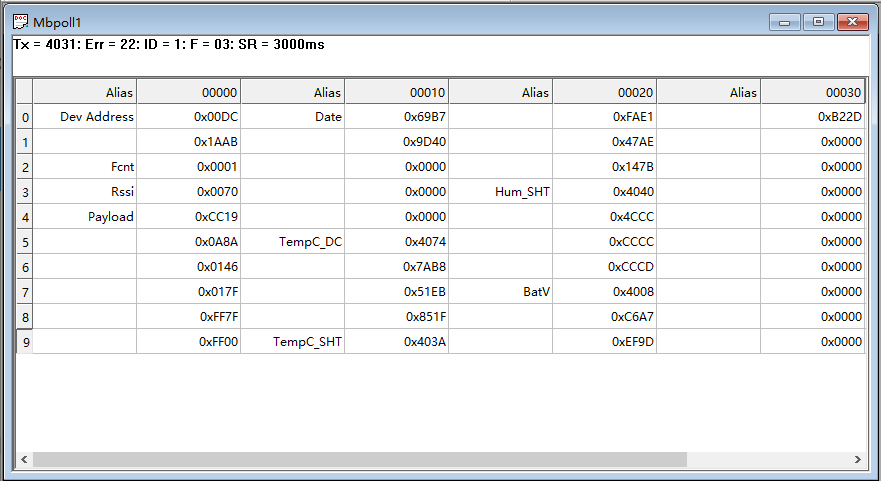
Task: Select register value 0xC6A7
Action: pos(605,316)
